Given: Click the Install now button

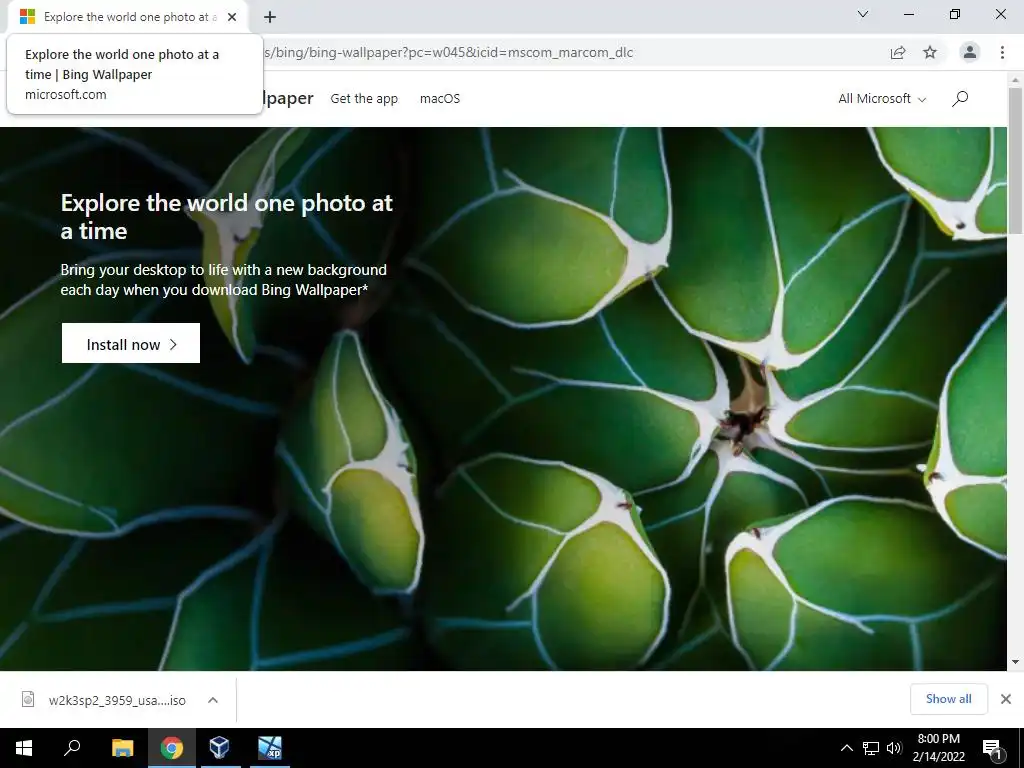Looking at the screenshot, I should pos(131,343).
